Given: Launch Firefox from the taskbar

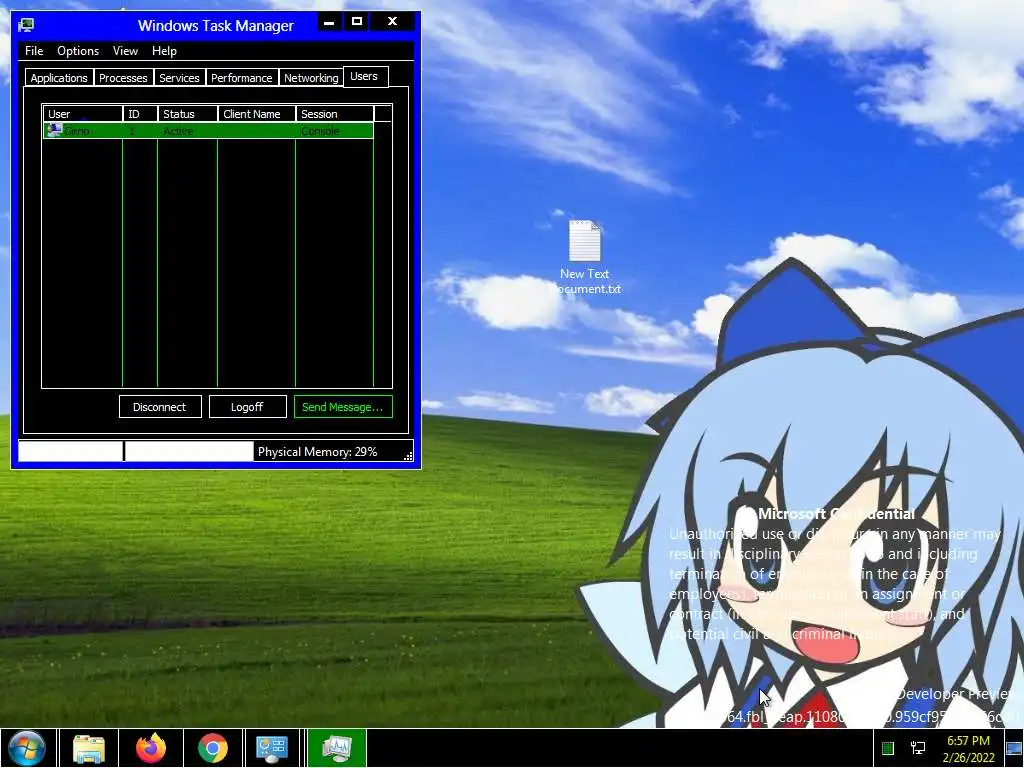Looking at the screenshot, I should tap(151, 748).
